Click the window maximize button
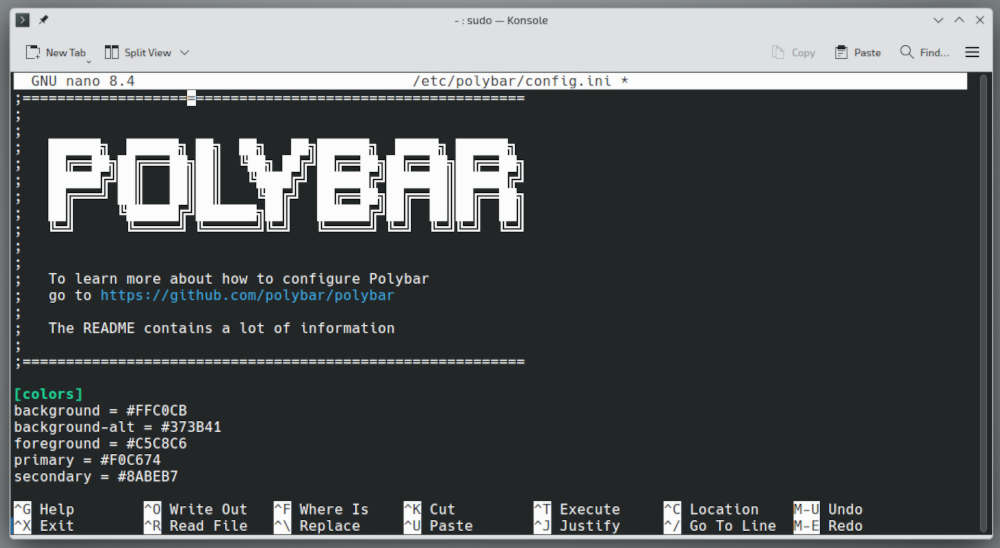 (x=959, y=20)
